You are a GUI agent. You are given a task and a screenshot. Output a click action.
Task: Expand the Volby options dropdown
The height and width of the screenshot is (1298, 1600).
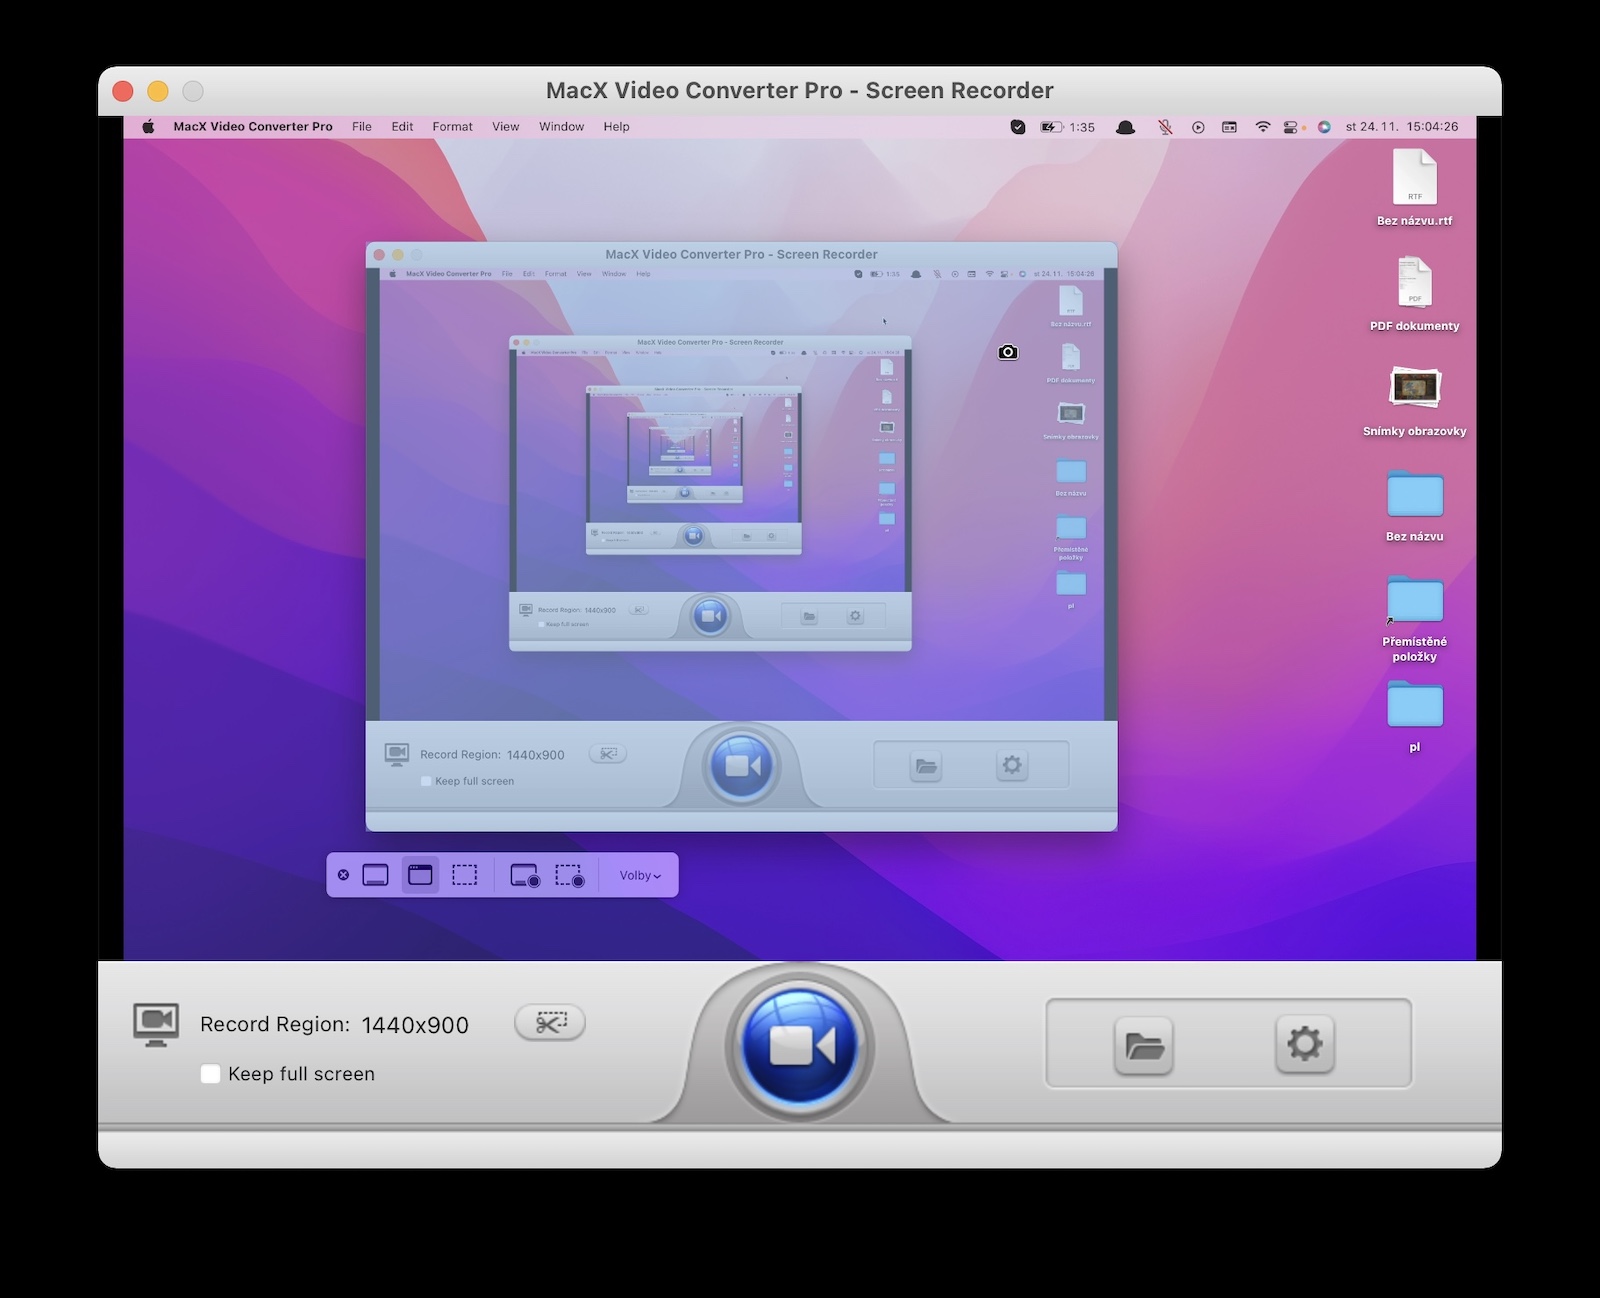tap(639, 875)
